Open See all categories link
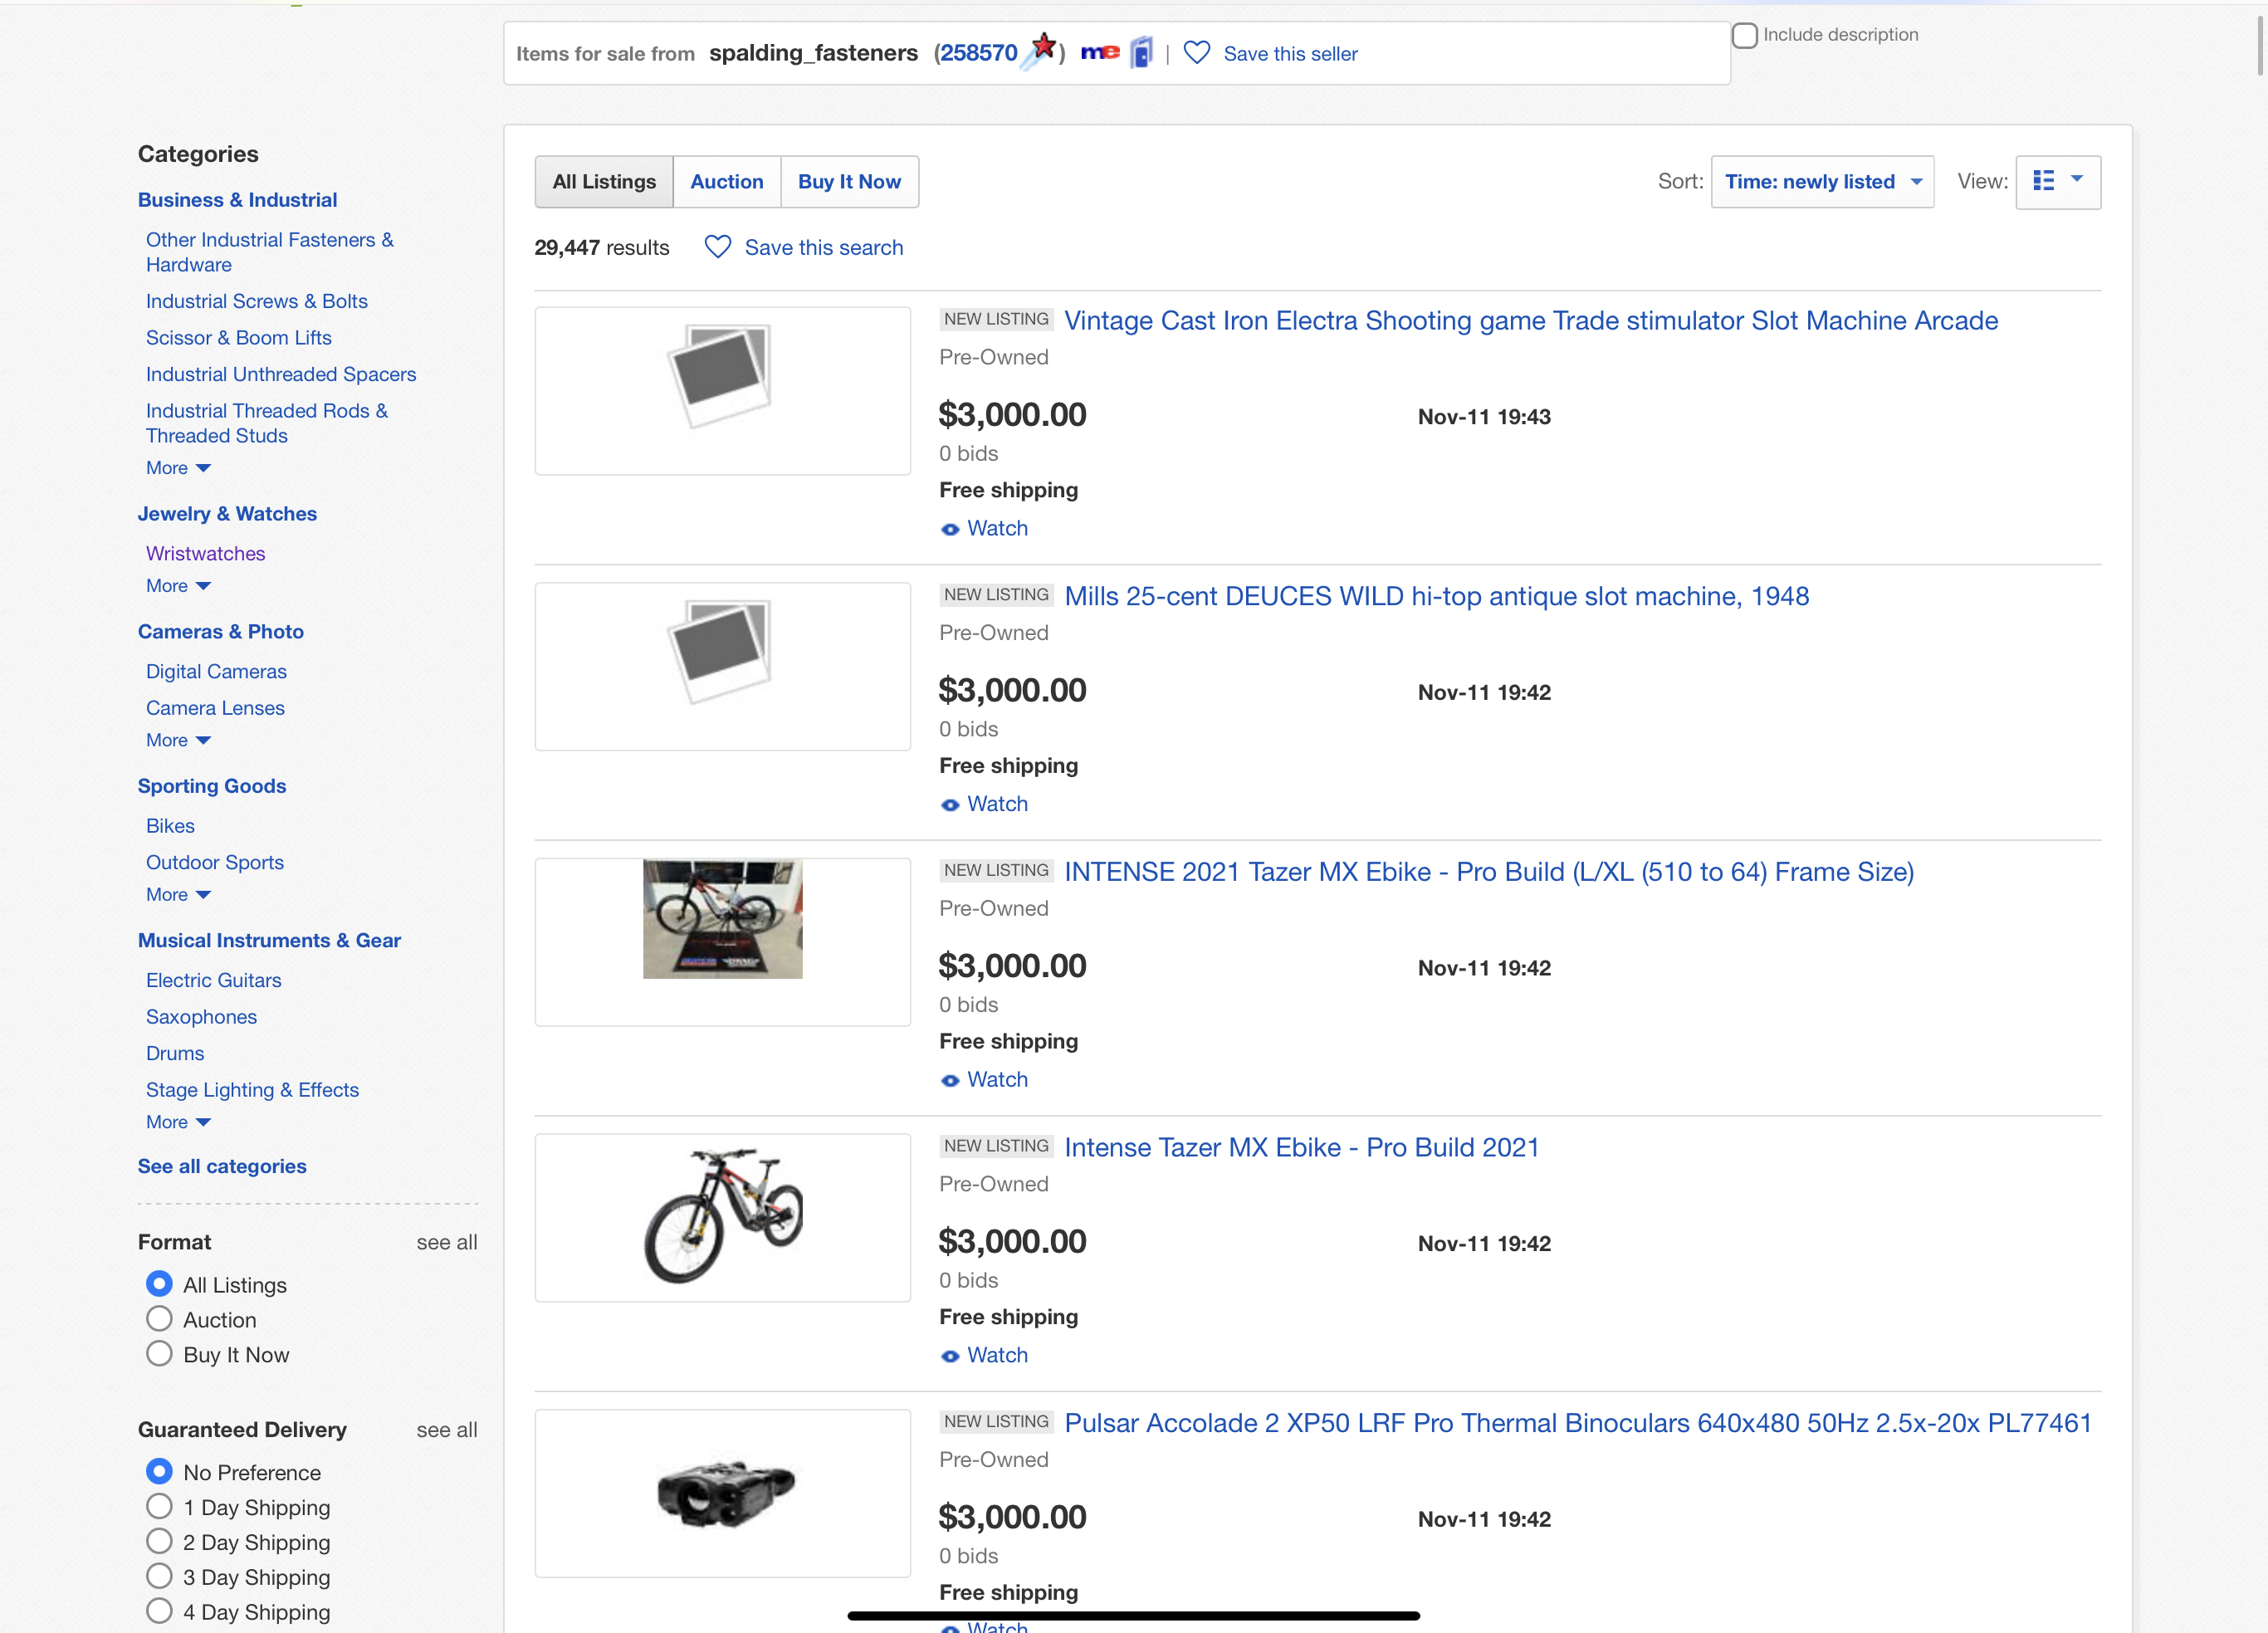 point(222,1166)
